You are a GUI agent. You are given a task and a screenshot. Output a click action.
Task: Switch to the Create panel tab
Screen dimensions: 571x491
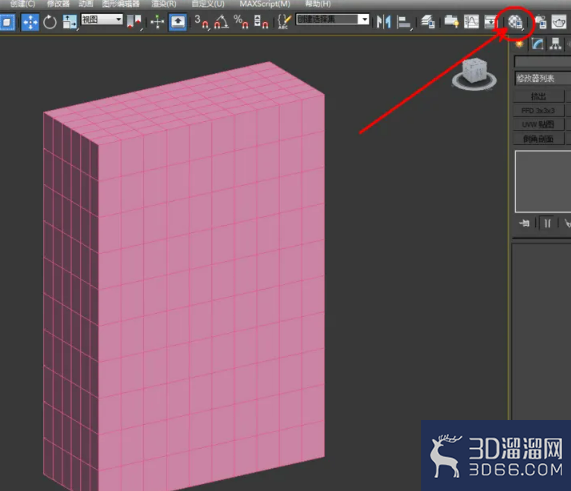[x=519, y=44]
